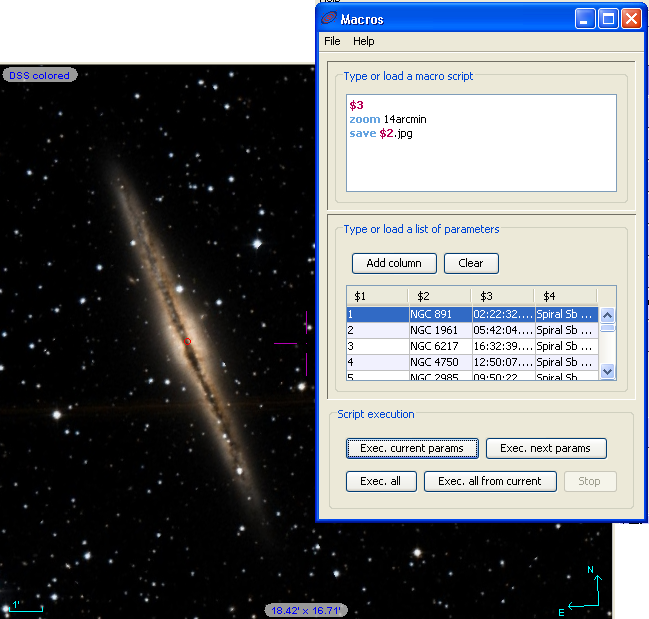The height and width of the screenshot is (619, 649).
Task: Click the 1' scale bar indicator
Action: 25,607
